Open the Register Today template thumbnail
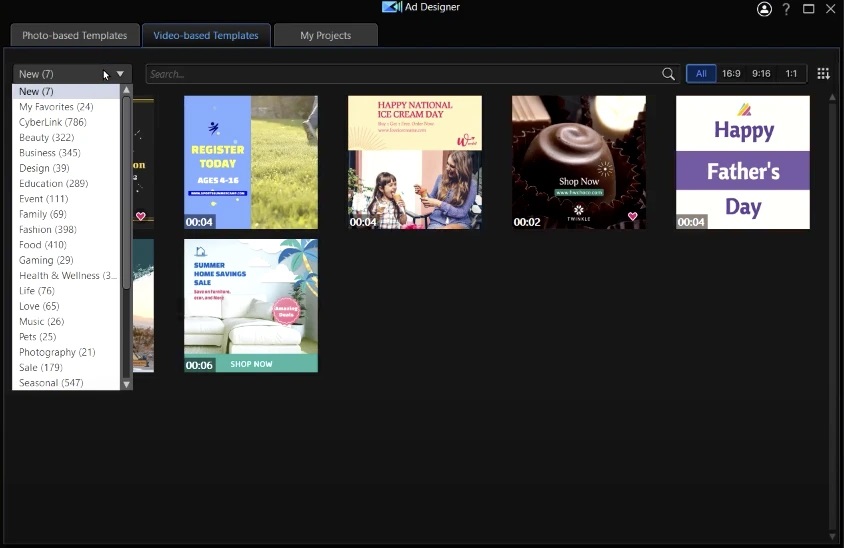This screenshot has width=844, height=548. [x=251, y=163]
